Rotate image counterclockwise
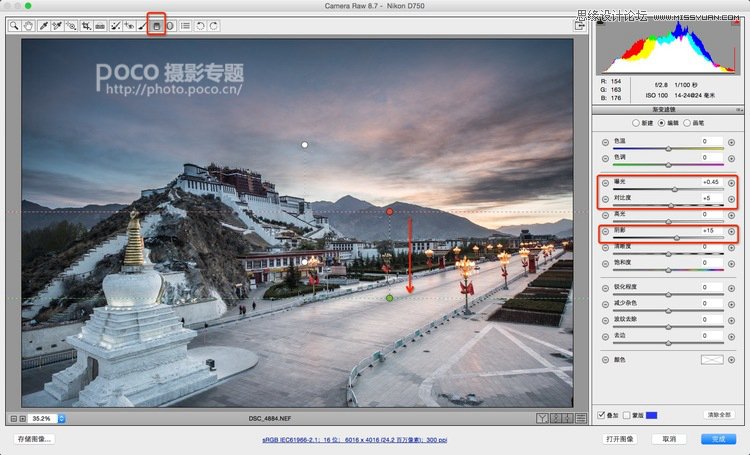750x455 pixels. coord(200,26)
